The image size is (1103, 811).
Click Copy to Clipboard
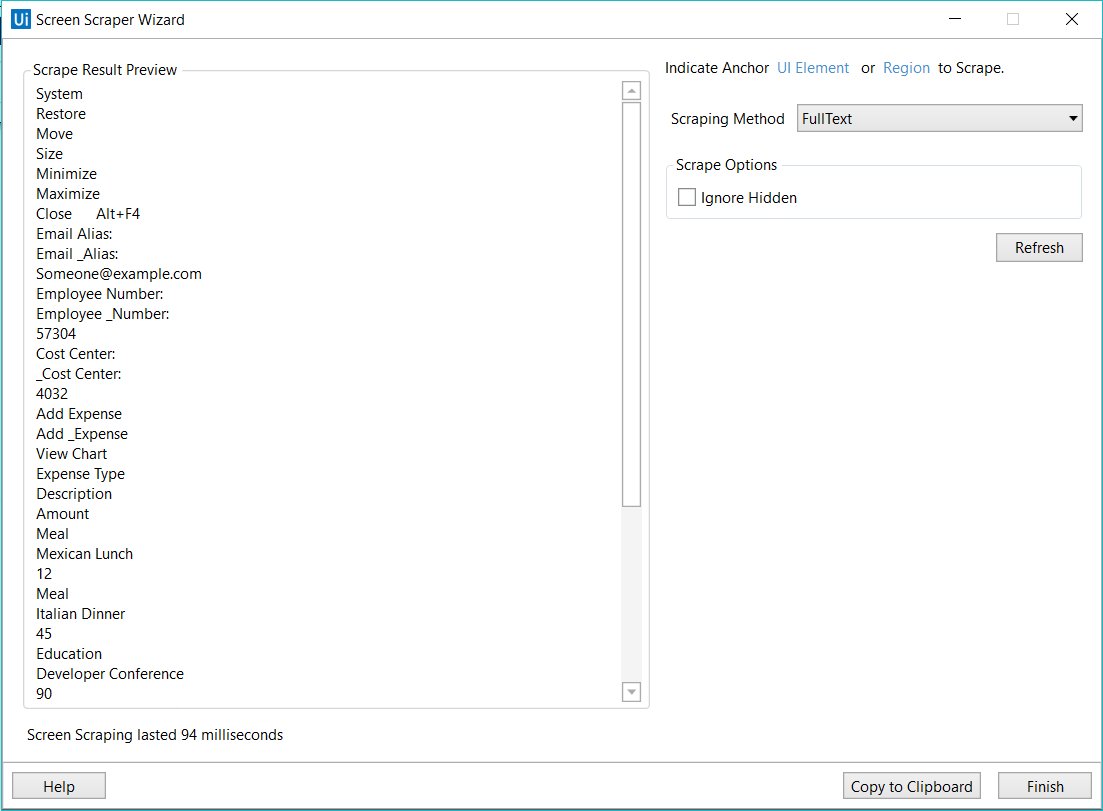(911, 786)
